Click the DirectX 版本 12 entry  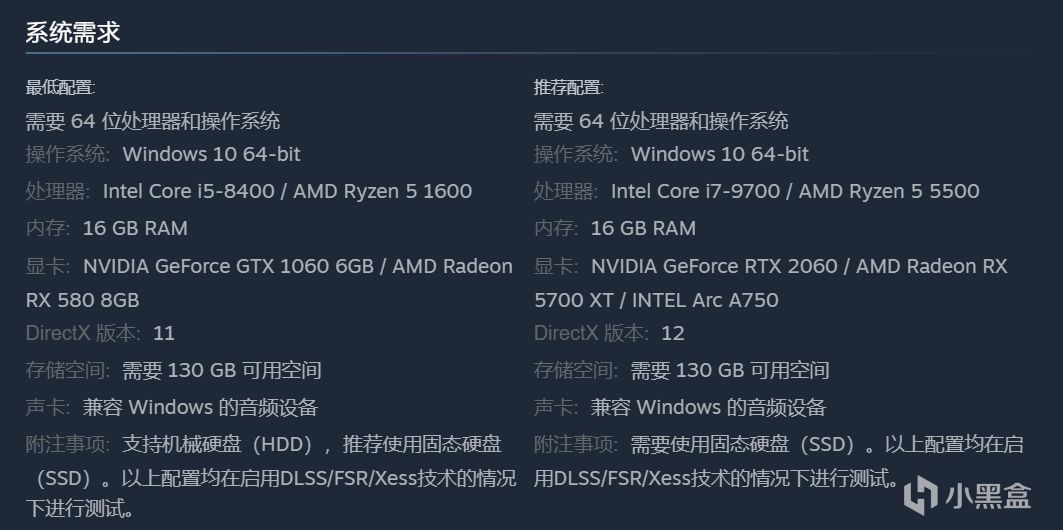point(608,333)
